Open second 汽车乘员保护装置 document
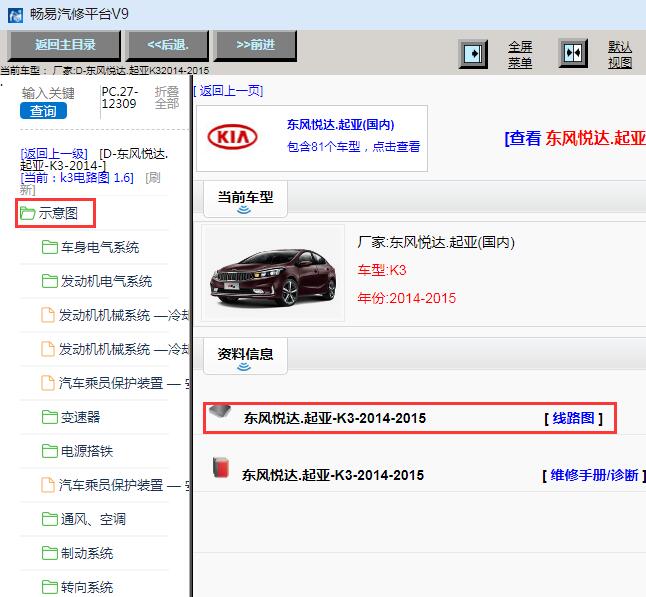This screenshot has height=597, width=646. click(x=124, y=485)
